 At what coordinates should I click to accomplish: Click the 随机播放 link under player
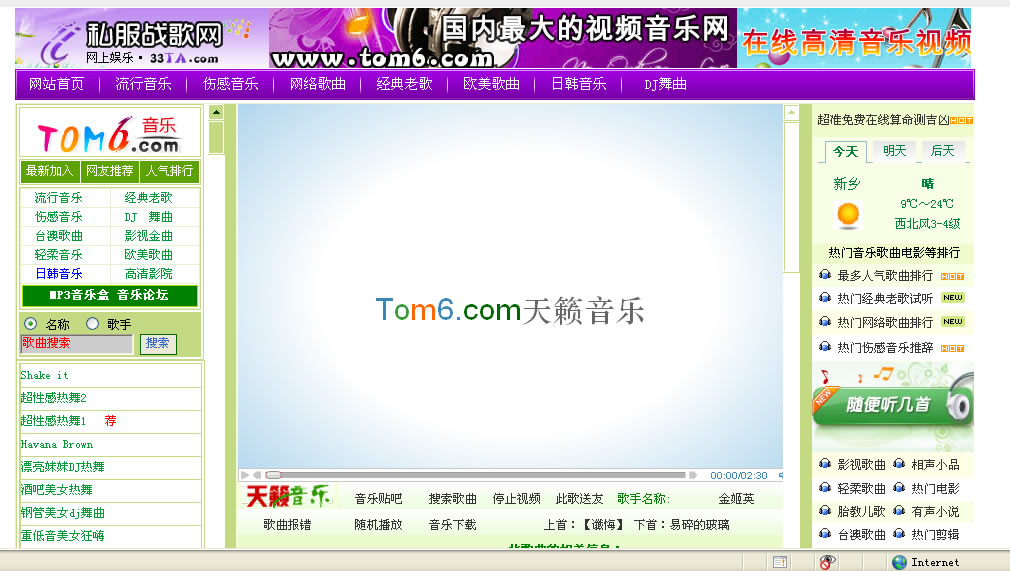[378, 524]
